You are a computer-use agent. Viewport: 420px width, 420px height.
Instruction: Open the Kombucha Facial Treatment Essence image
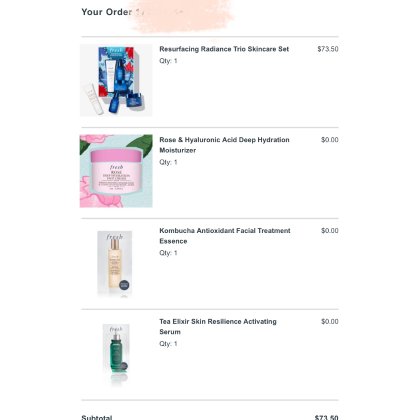point(115,263)
